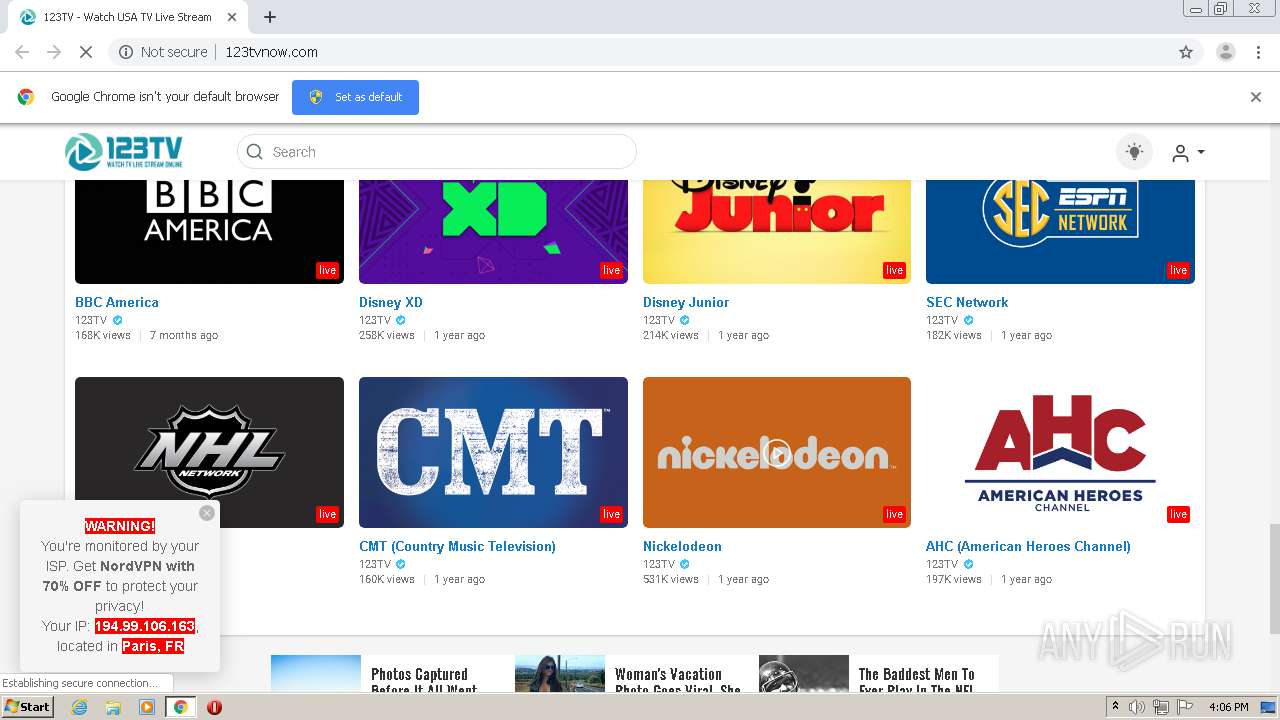Click the live badge on CMT thumbnail

click(611, 514)
